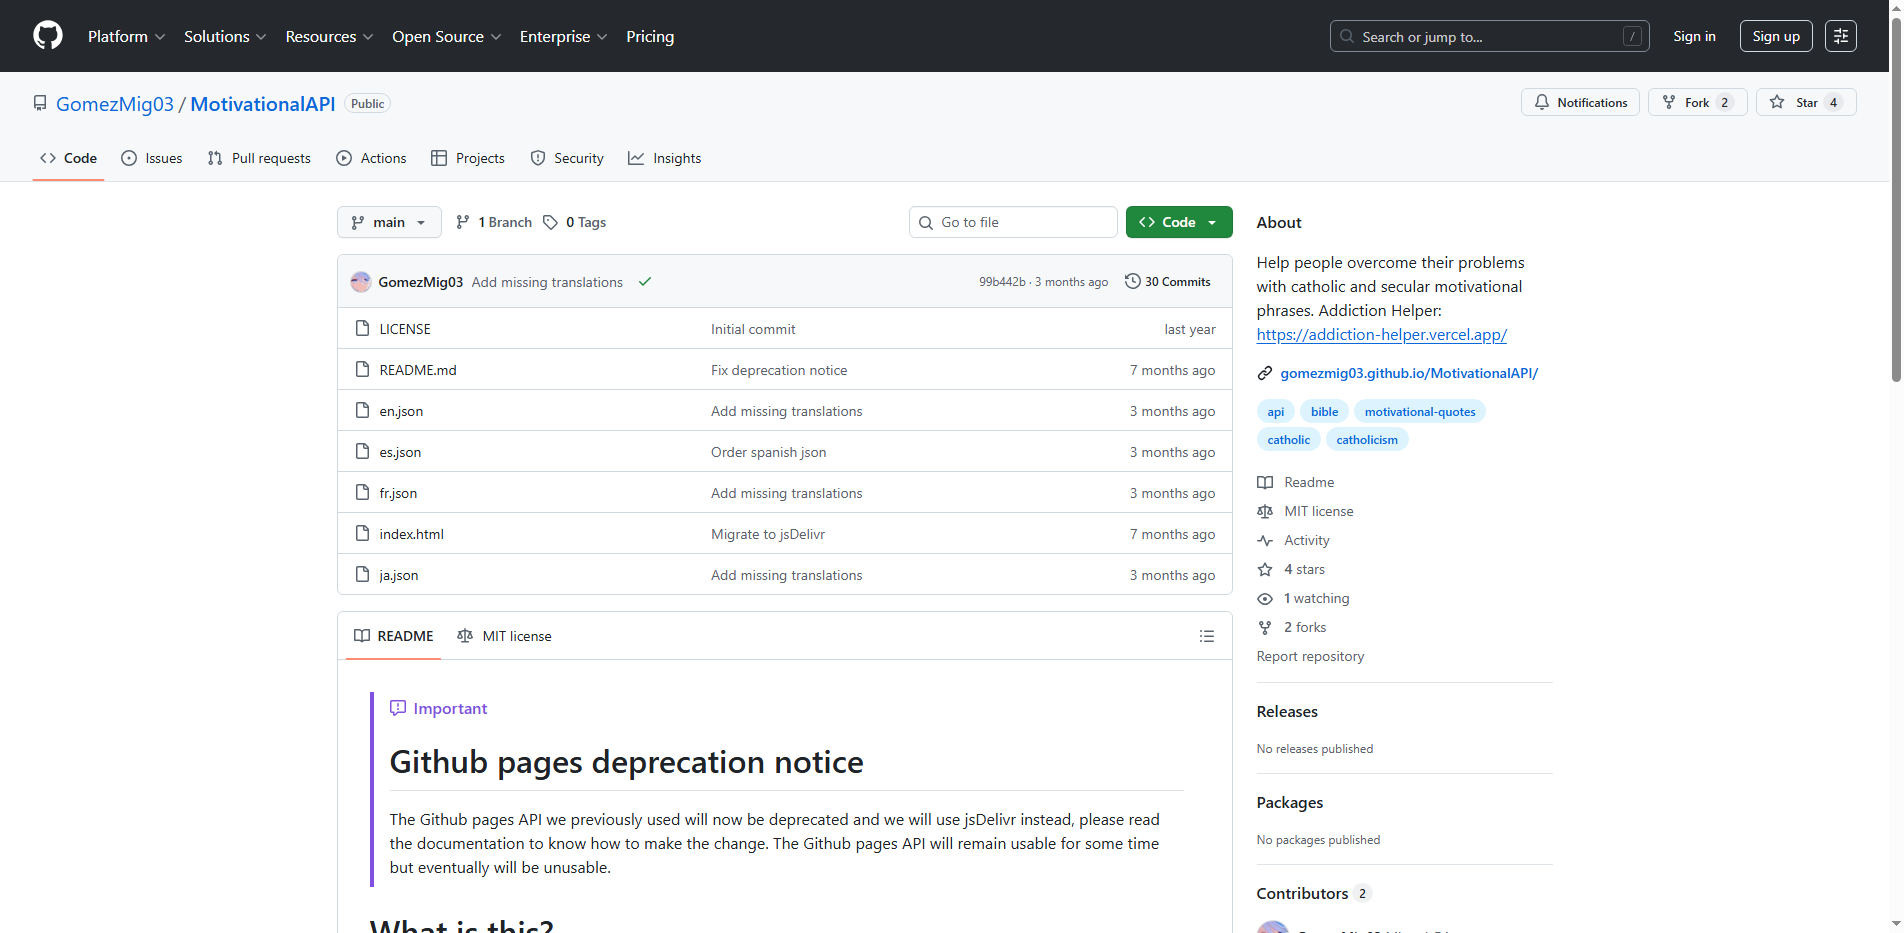The height and width of the screenshot is (933, 1904).
Task: Click GomezMig03 avatar in commit row
Action: pos(361,282)
